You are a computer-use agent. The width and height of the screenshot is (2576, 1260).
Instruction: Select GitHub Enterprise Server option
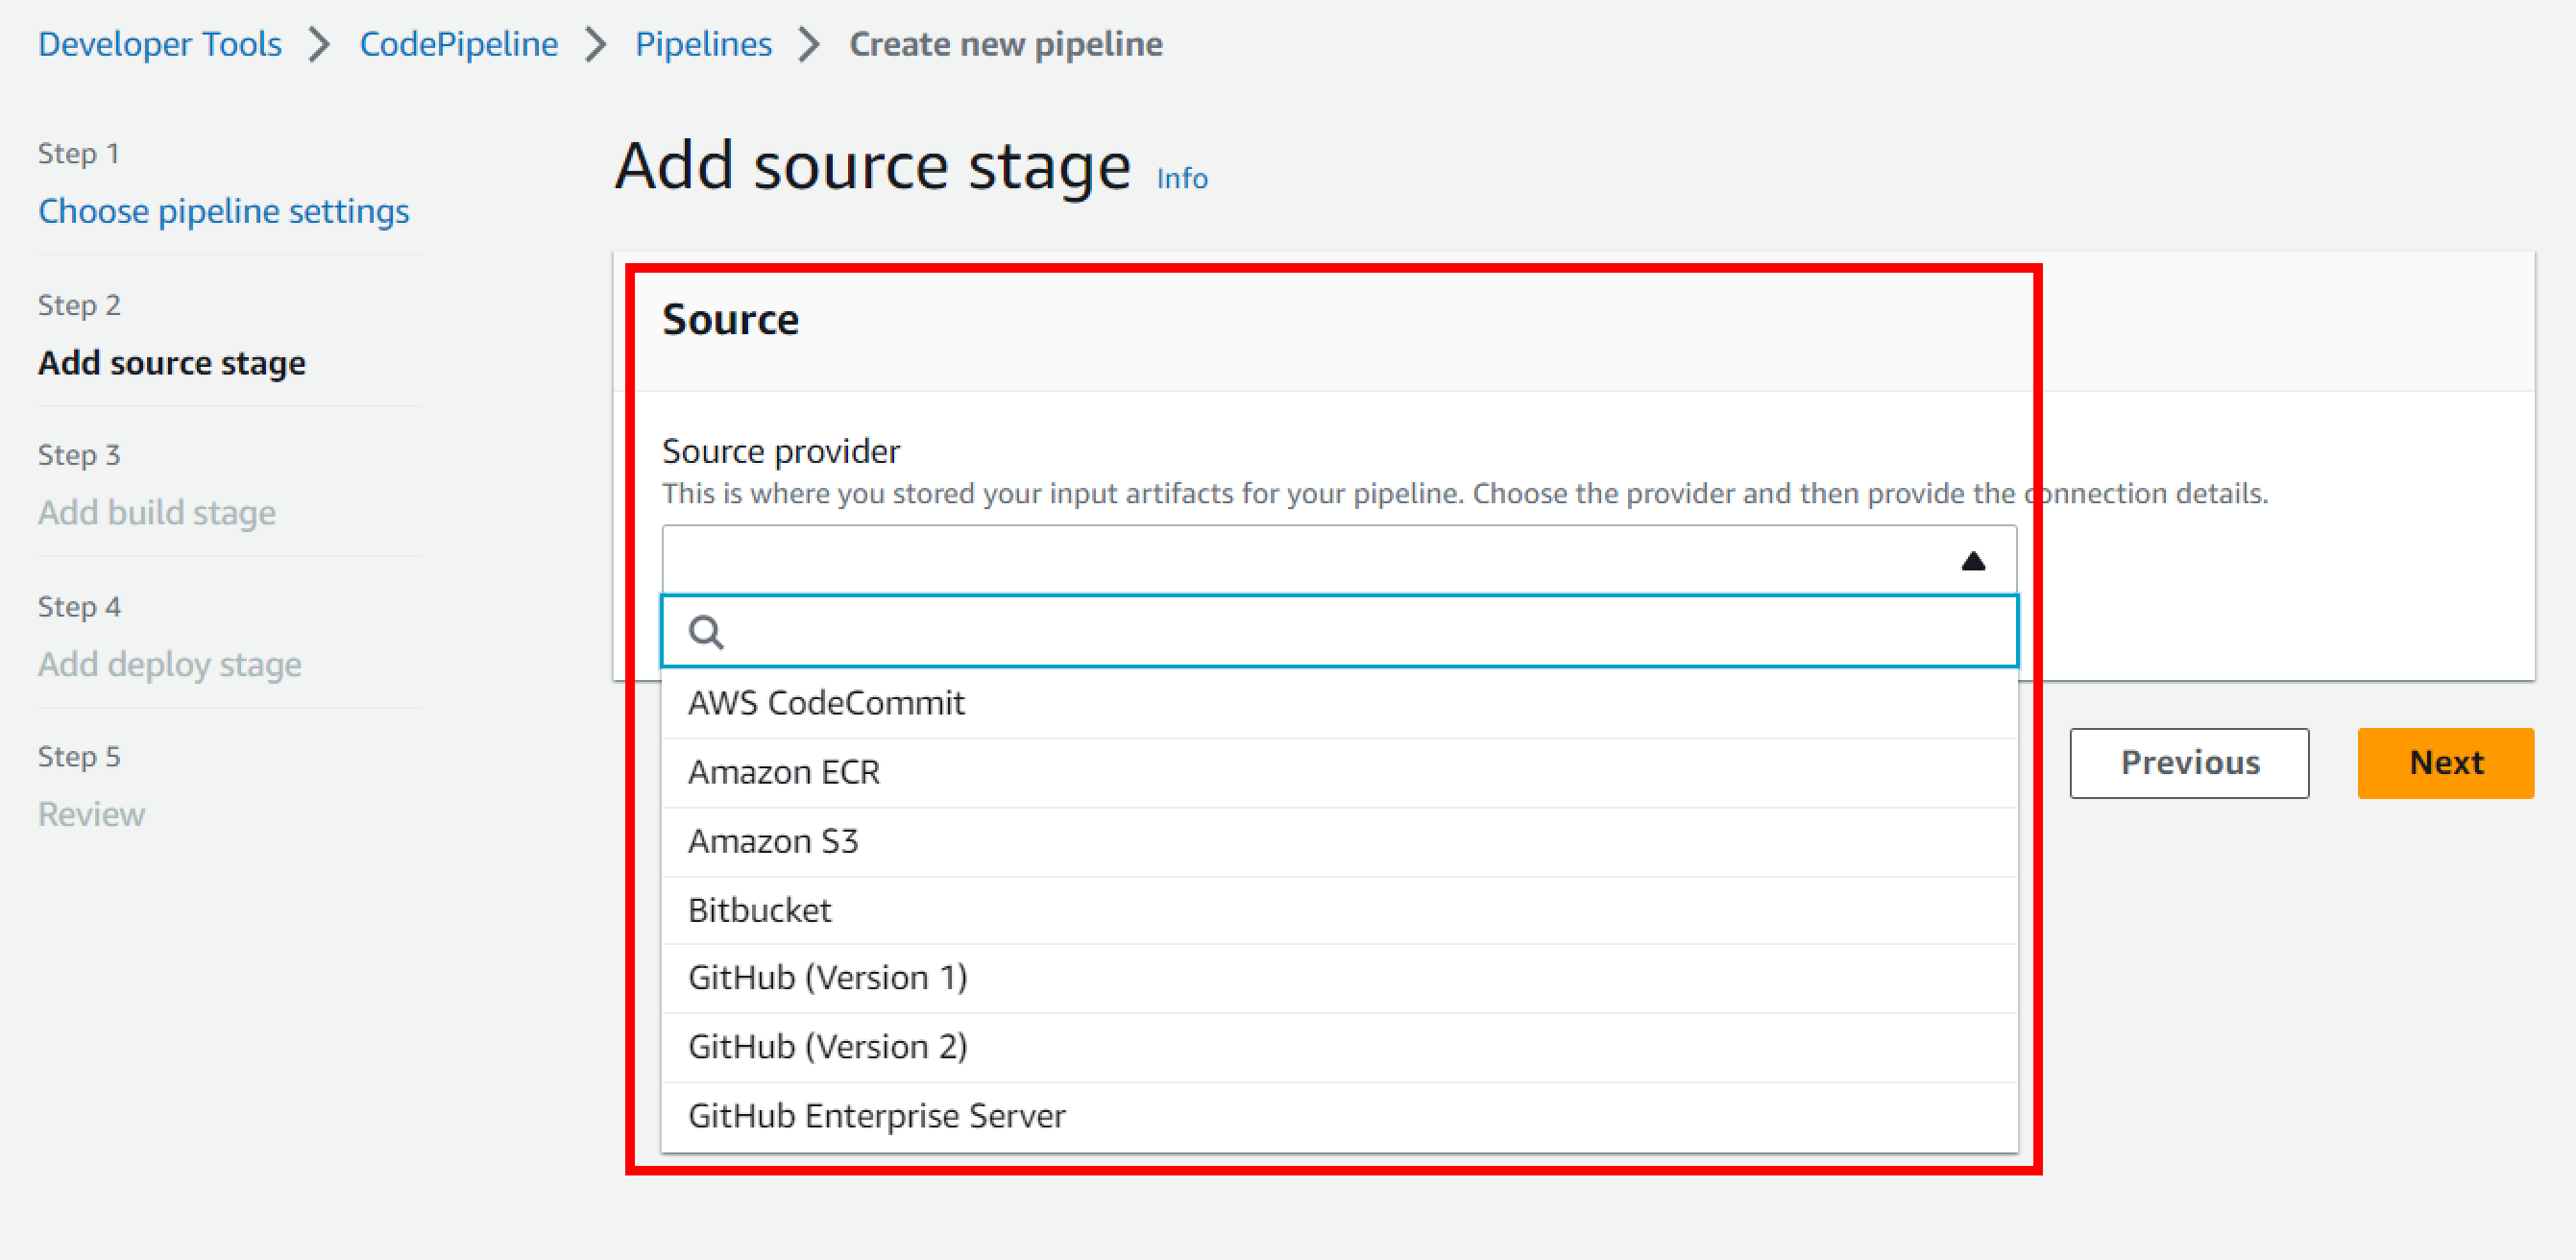876,1115
